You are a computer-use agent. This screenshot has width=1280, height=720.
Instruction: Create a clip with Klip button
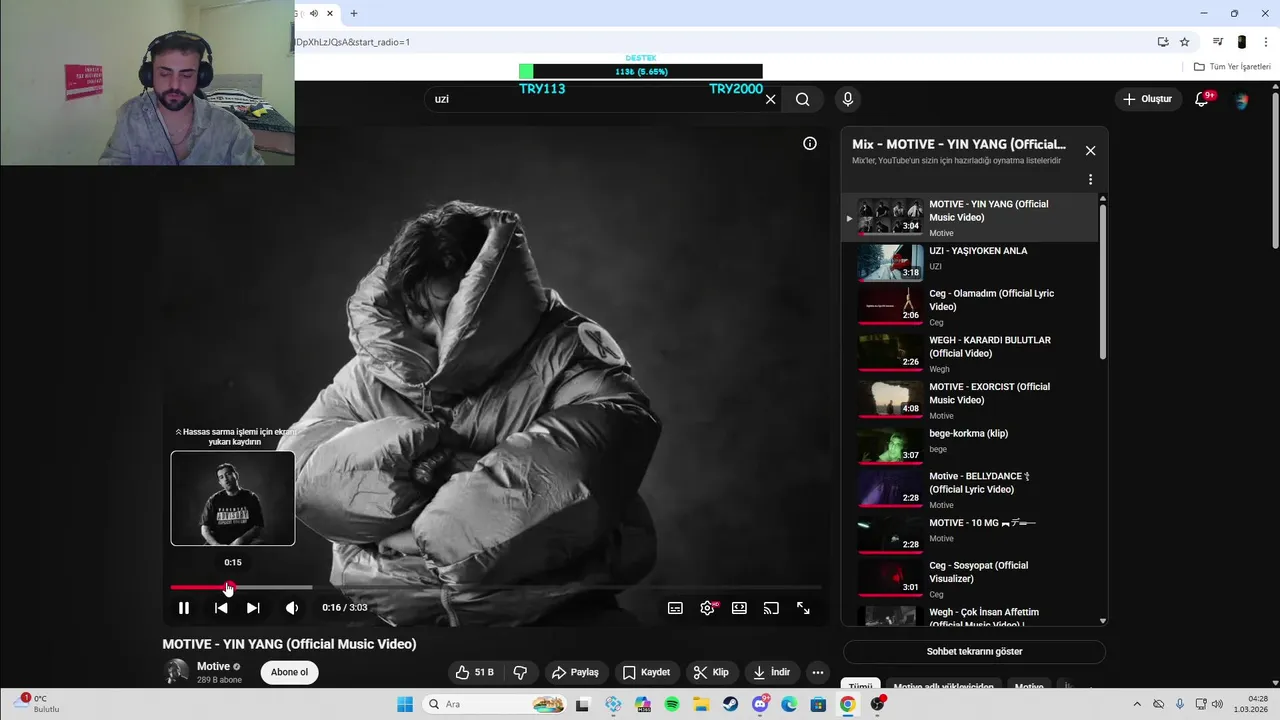click(x=711, y=672)
